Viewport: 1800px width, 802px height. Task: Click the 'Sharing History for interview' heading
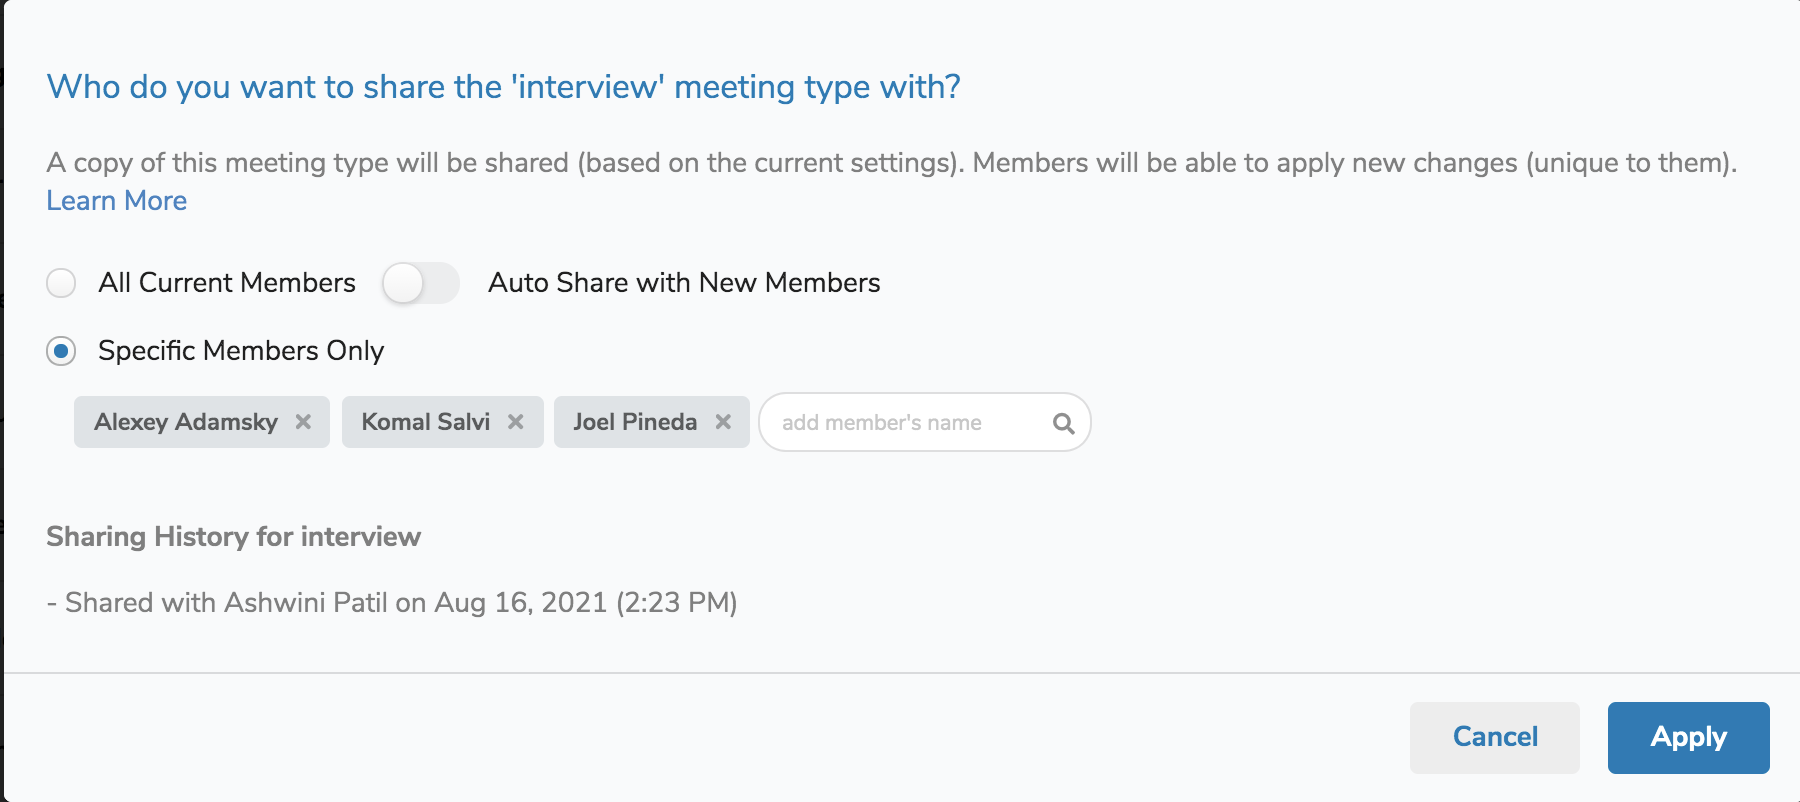(x=233, y=537)
